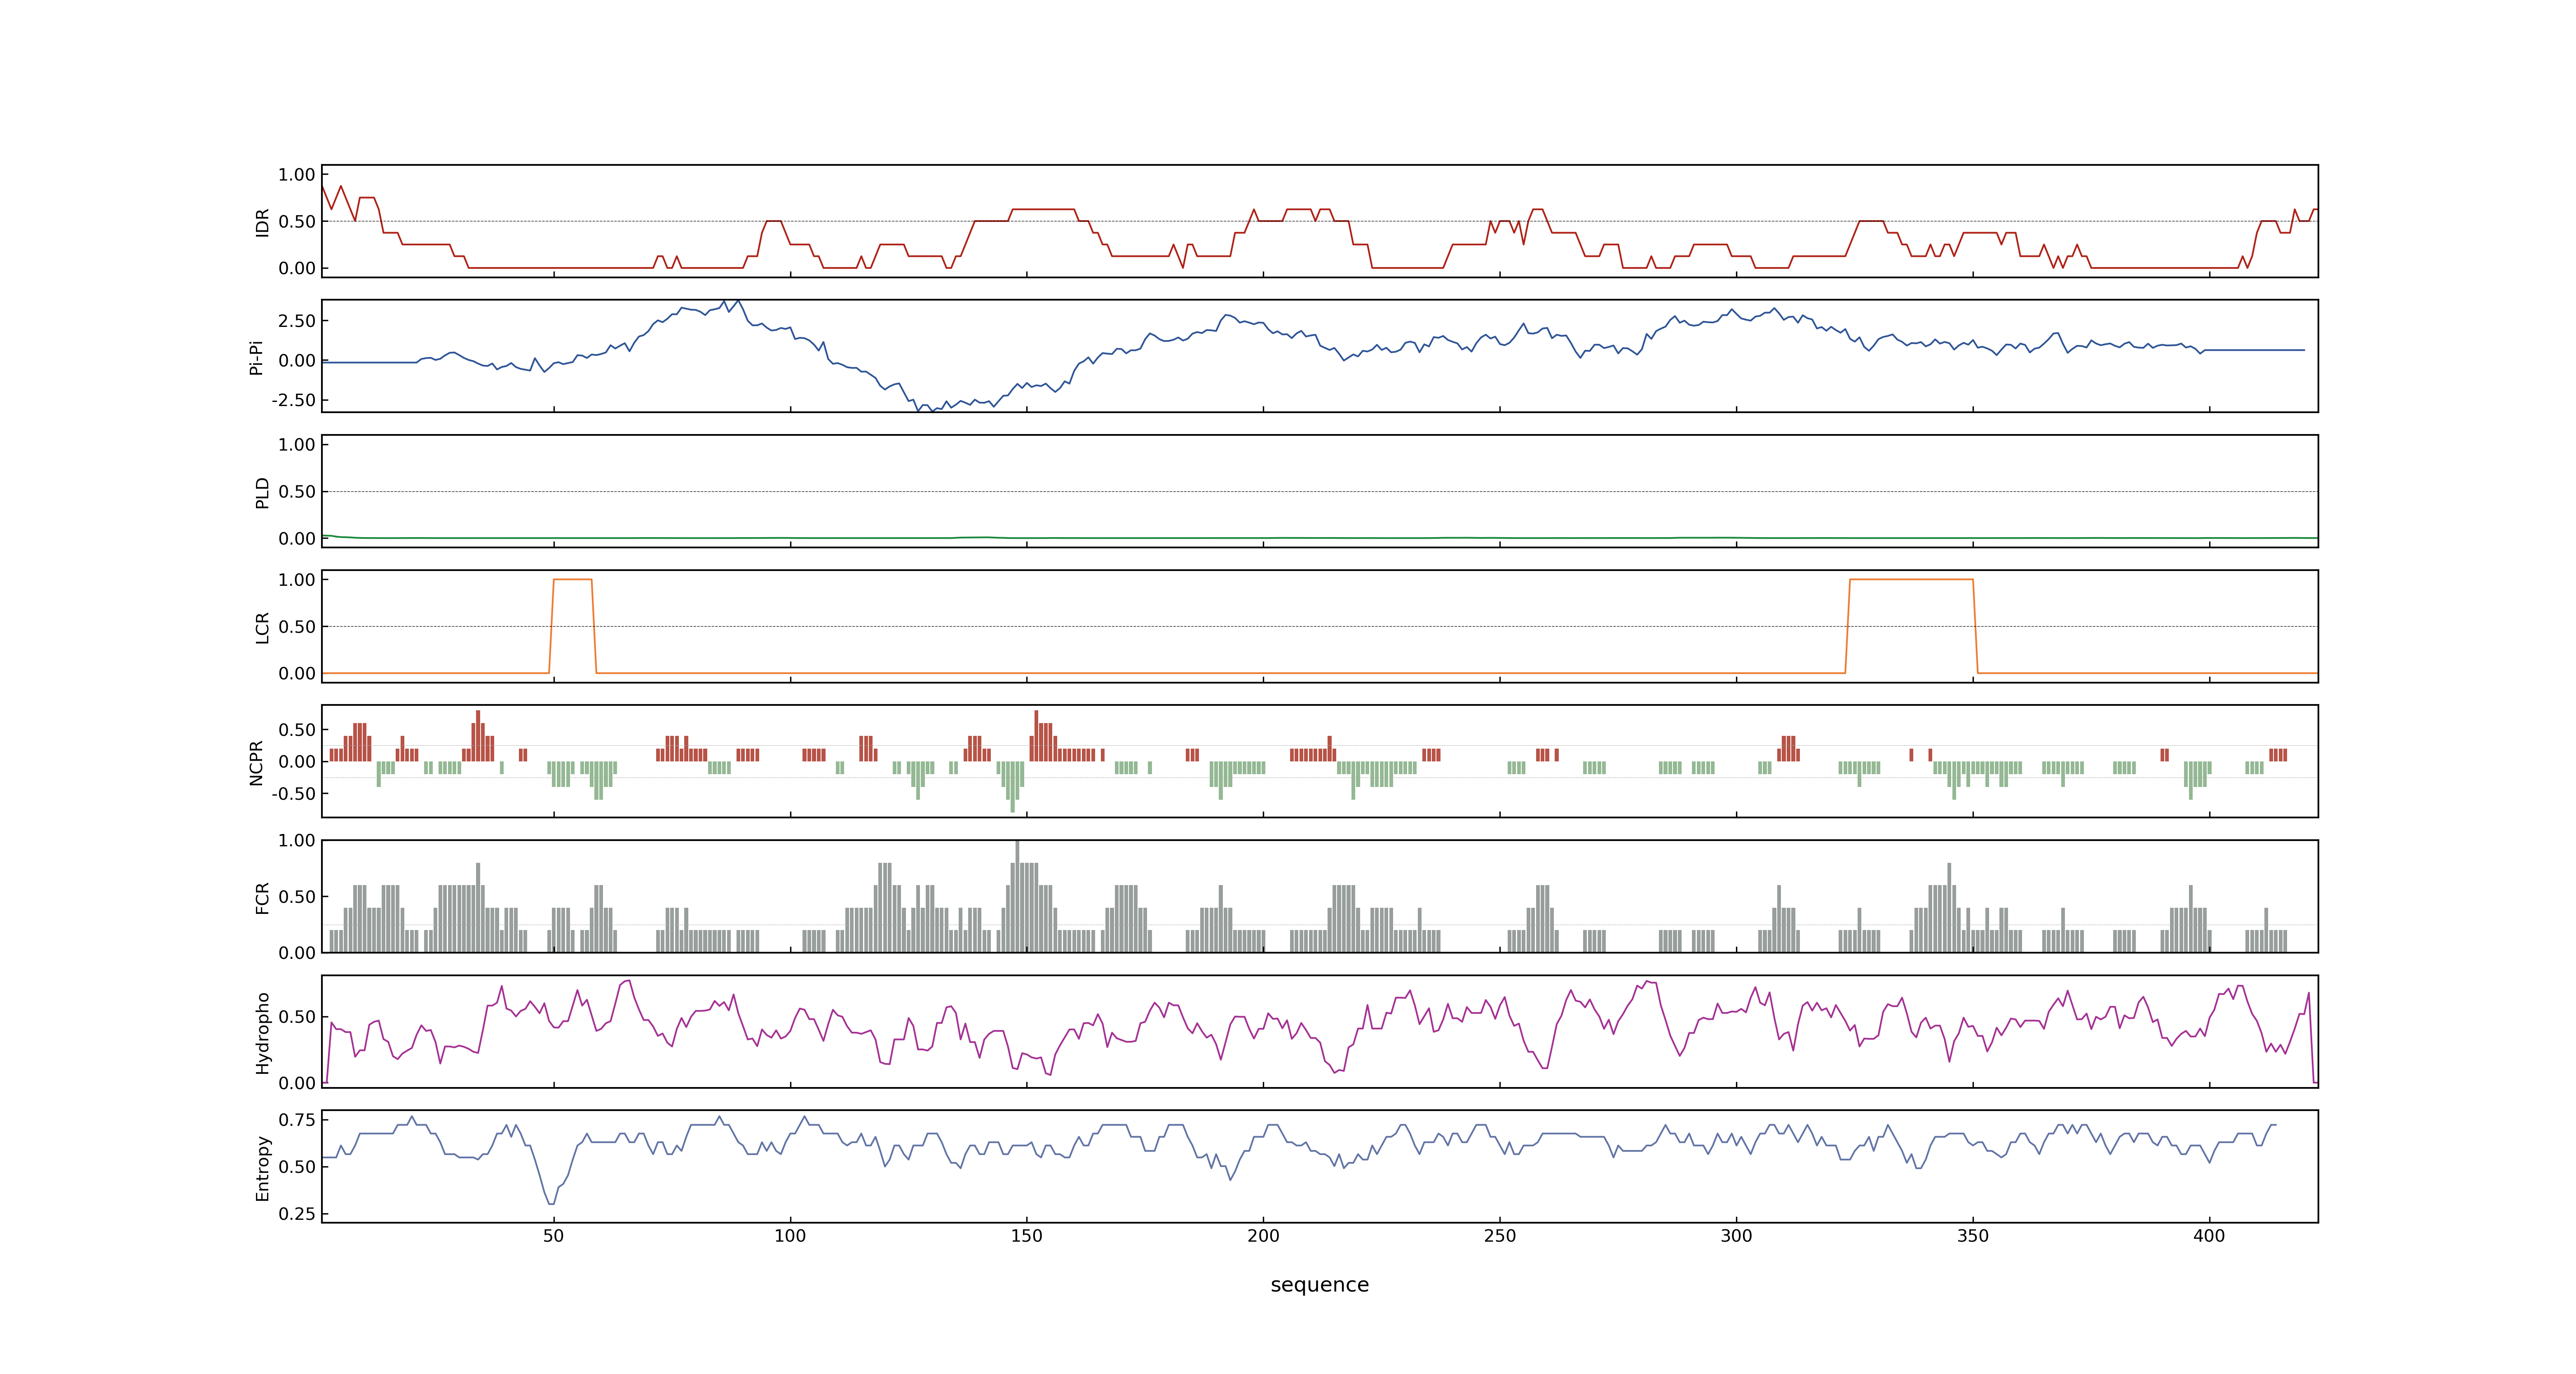Click x-axis tick label 250
Viewport: 2576px width, 1374px height.
1499,1236
